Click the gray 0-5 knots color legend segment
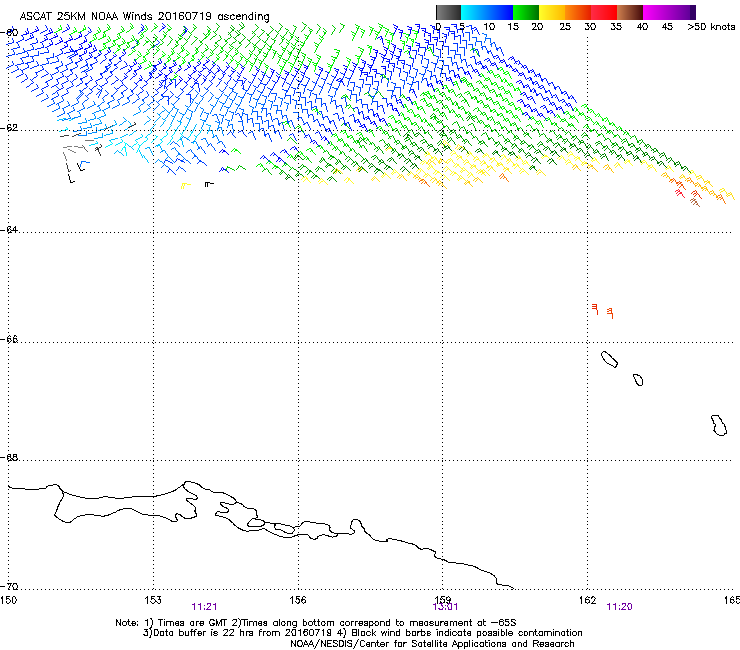This screenshot has width=740, height=650. pyautogui.click(x=448, y=12)
